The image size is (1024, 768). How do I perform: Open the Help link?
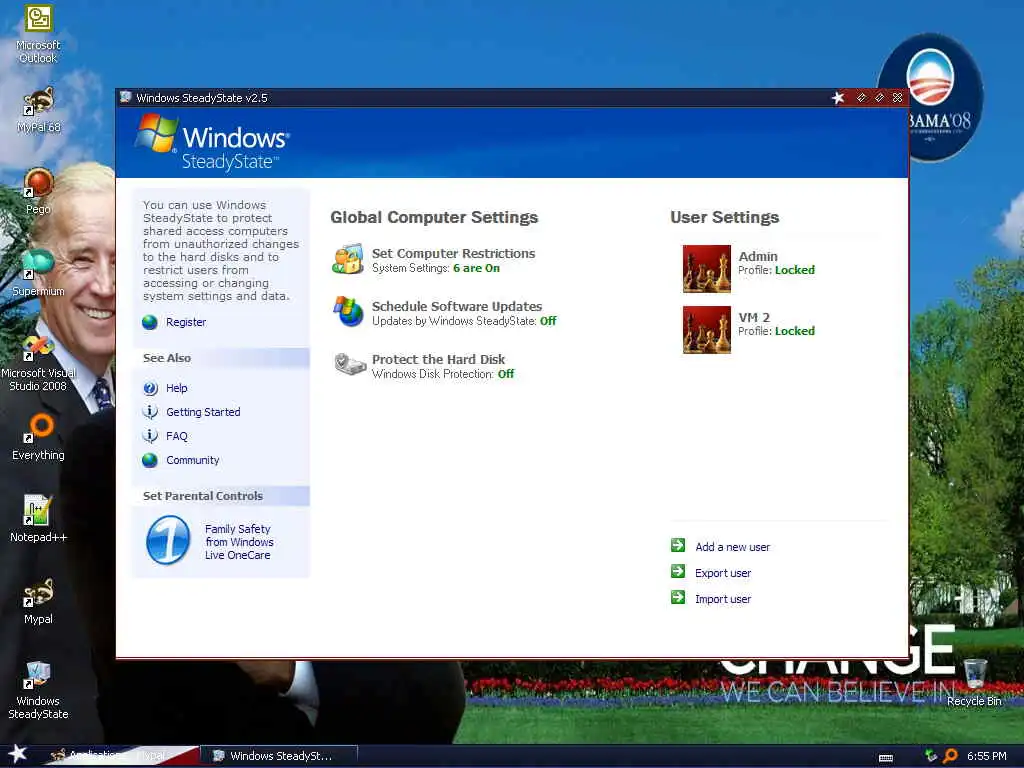[x=176, y=388]
